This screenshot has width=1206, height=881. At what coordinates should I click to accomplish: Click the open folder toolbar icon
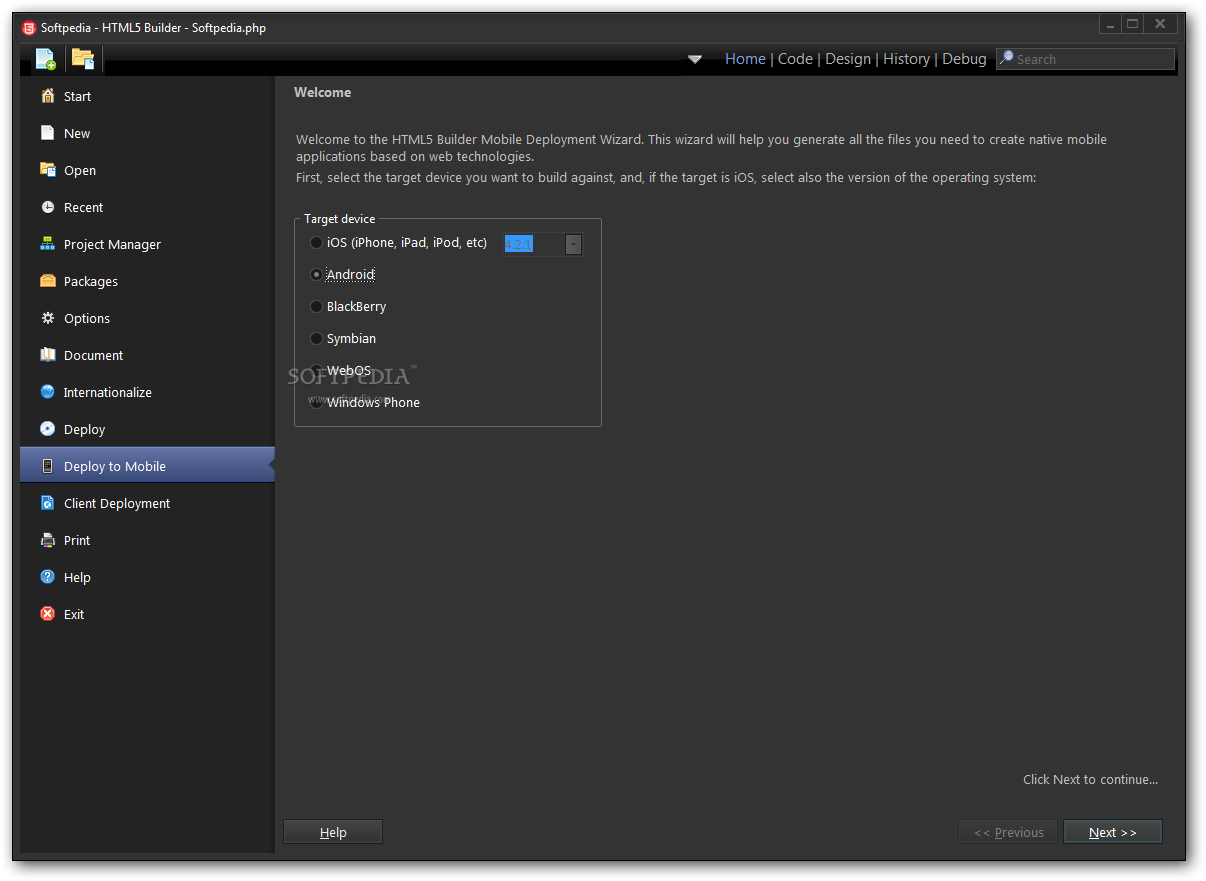click(x=83, y=59)
